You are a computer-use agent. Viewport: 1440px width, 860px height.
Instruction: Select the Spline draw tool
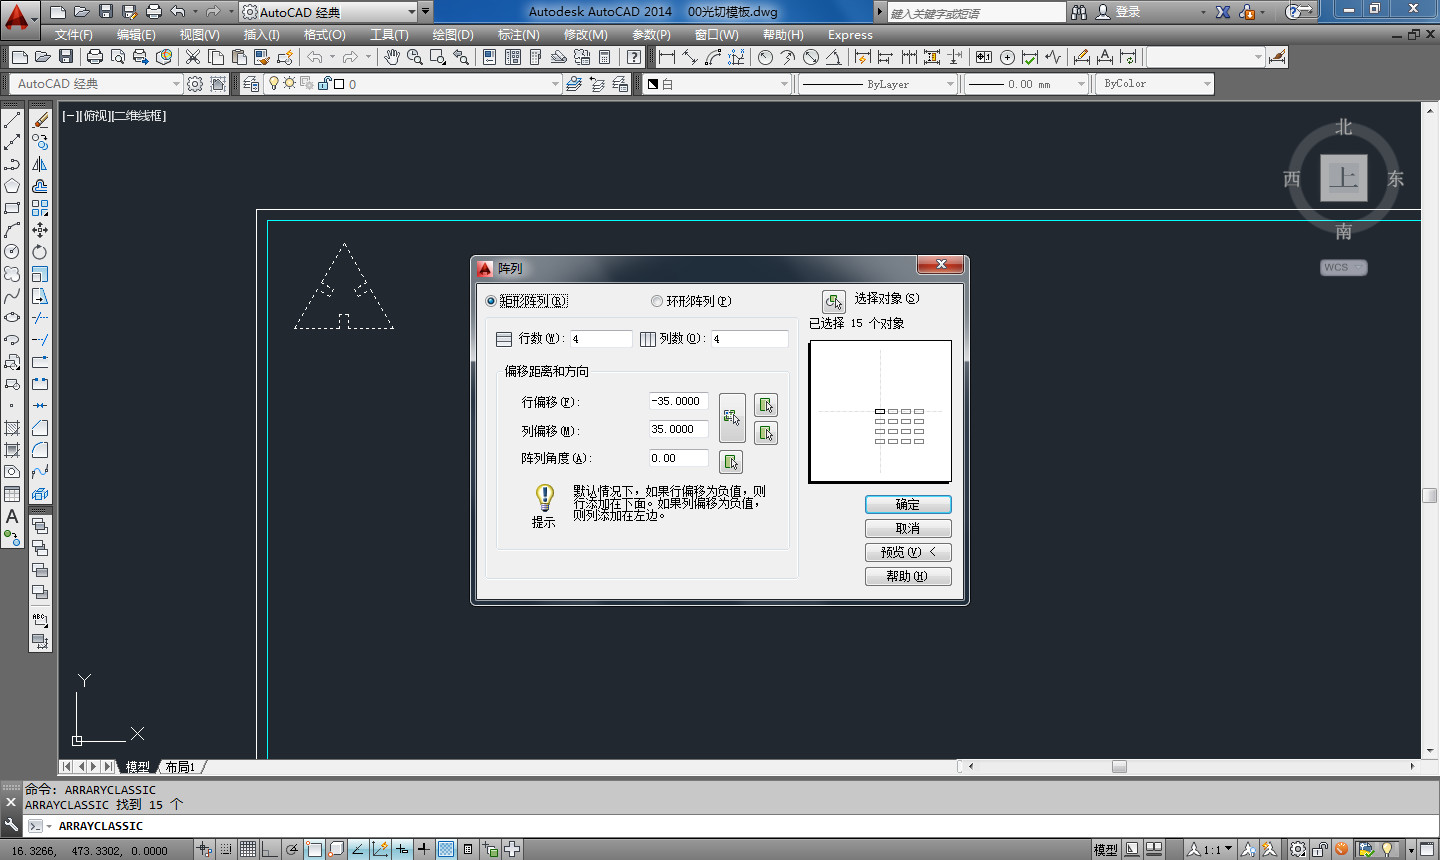pos(12,296)
